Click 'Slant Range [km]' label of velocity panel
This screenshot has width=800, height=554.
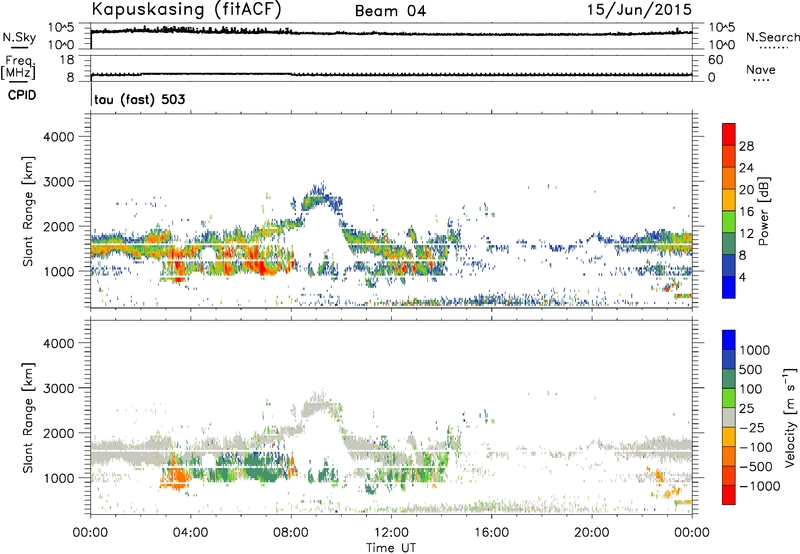[x=28, y=418]
